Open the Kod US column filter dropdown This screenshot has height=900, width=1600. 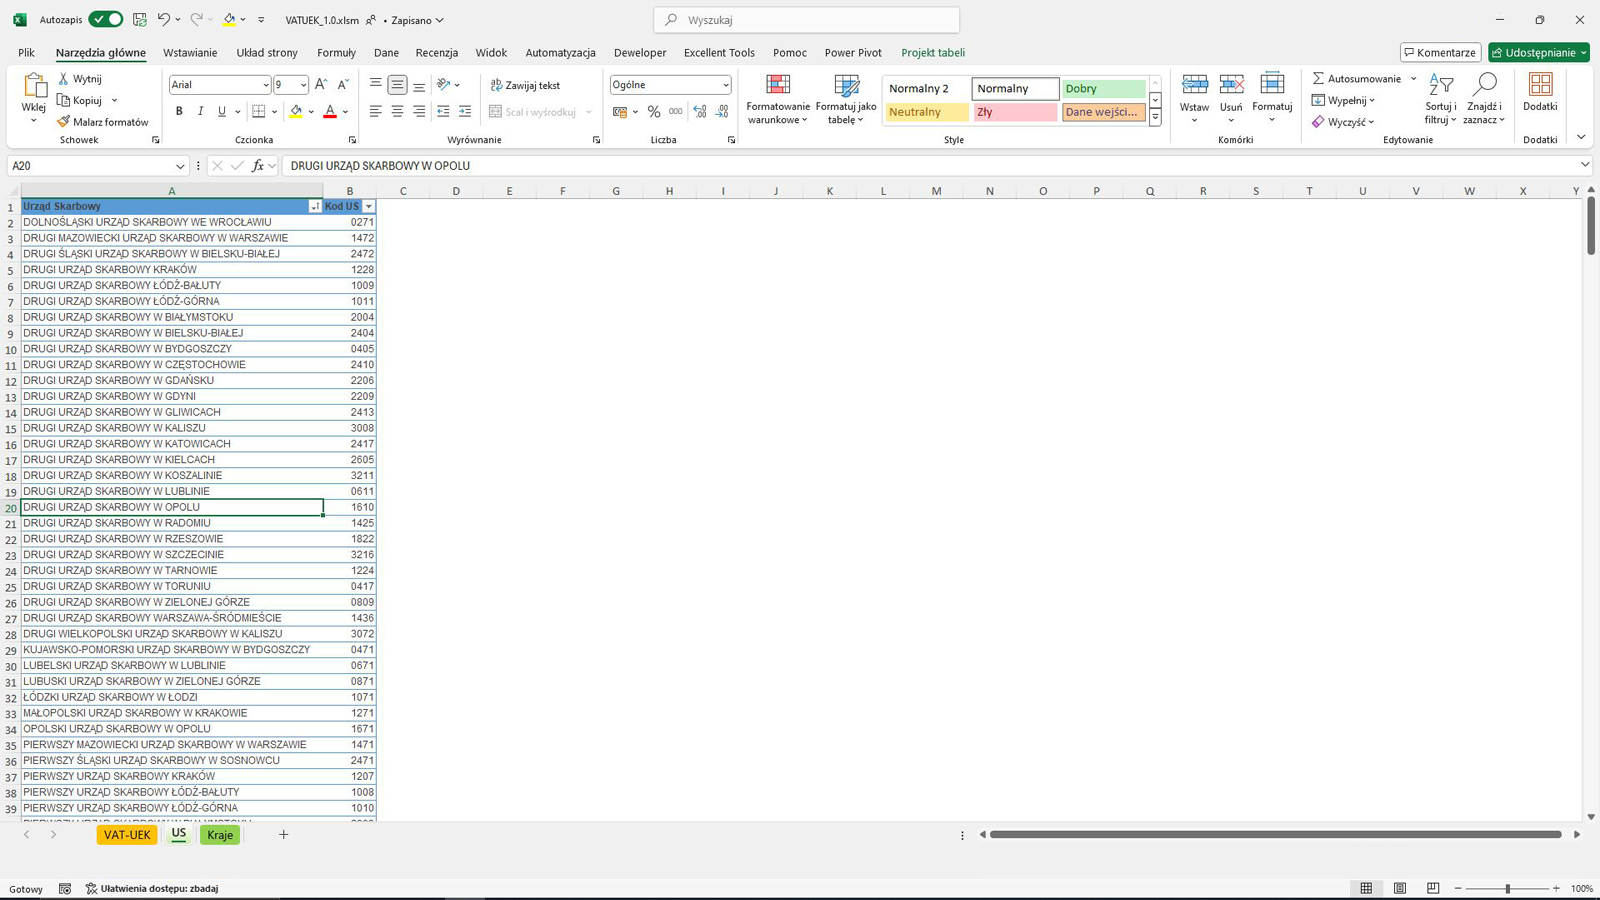click(x=369, y=206)
